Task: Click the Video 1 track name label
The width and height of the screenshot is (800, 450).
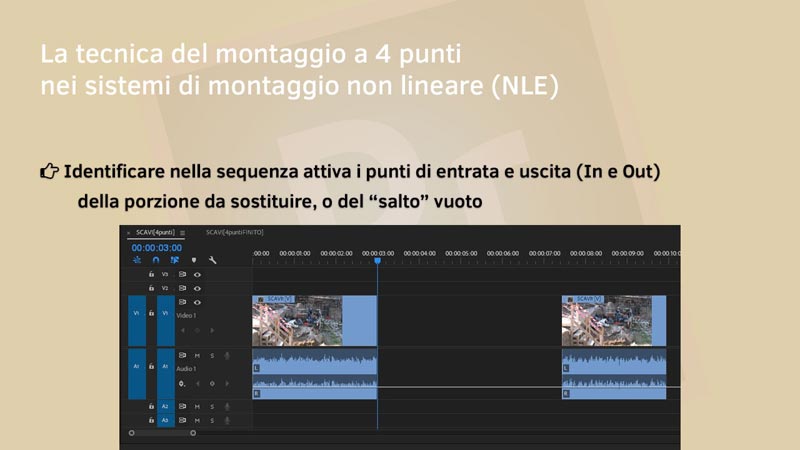Action: (x=186, y=316)
